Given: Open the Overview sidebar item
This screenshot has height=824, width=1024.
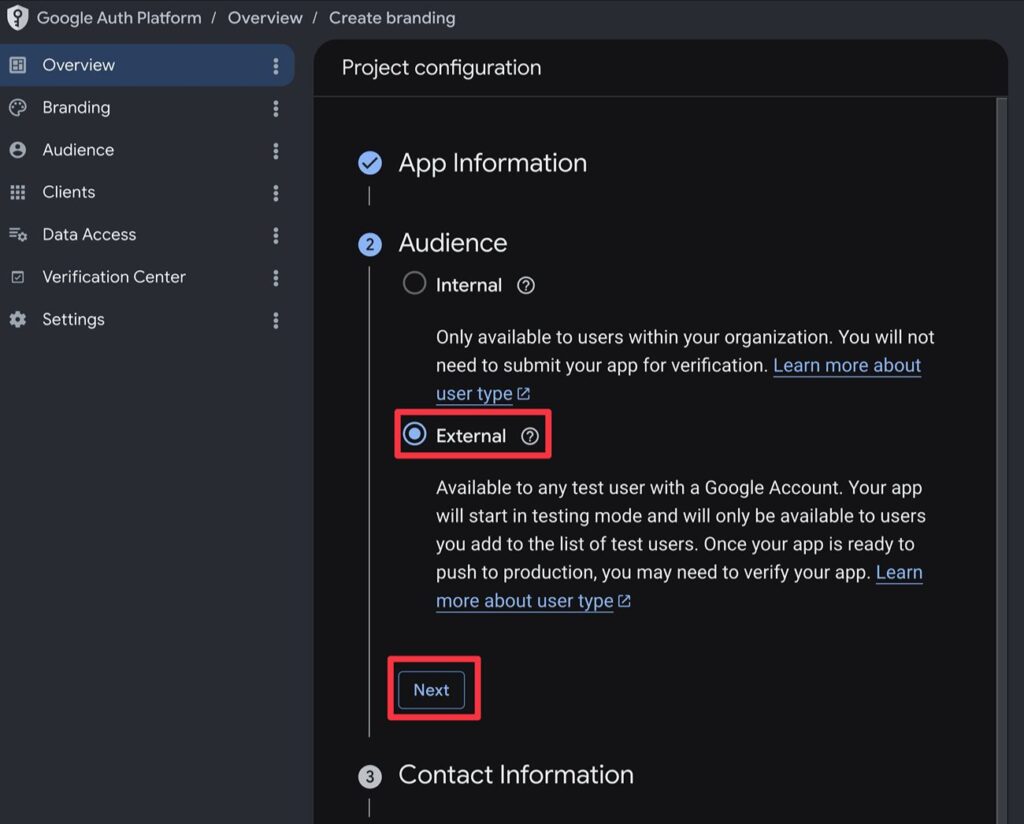Looking at the screenshot, I should (147, 65).
